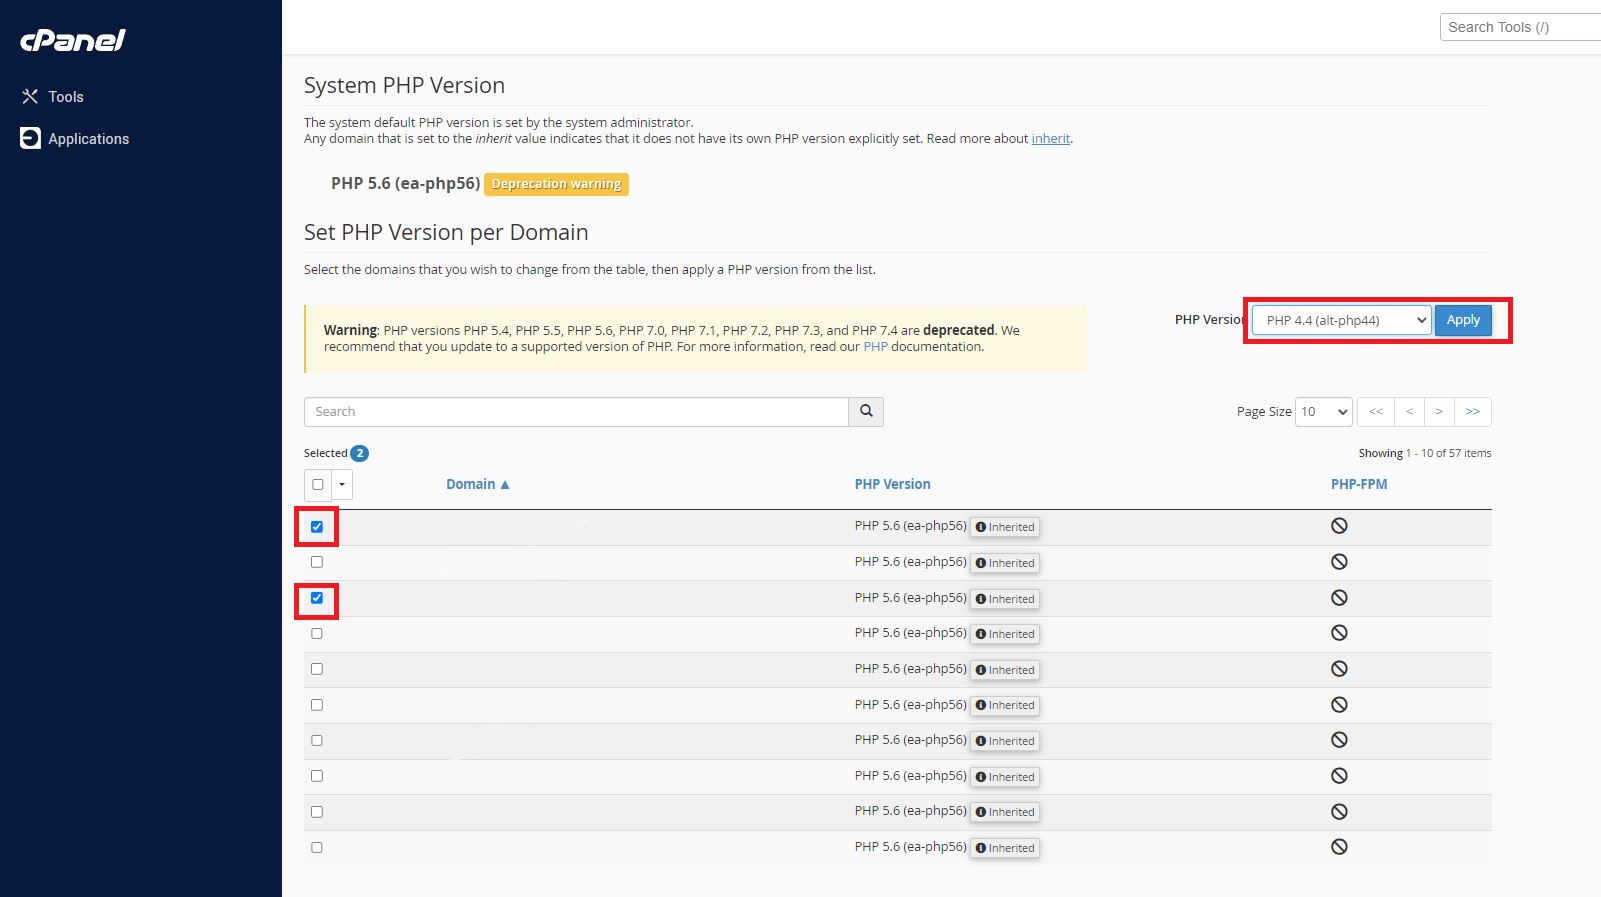This screenshot has height=897, width=1601.
Task: Click the 'Set PHP Version per Domain' heading
Action: pyautogui.click(x=446, y=232)
